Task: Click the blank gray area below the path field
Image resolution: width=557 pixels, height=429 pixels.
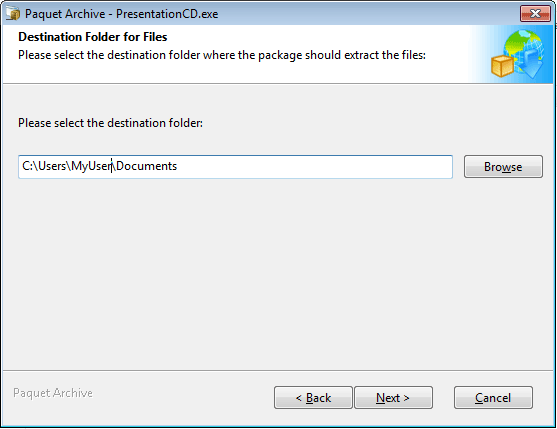Action: click(x=277, y=273)
